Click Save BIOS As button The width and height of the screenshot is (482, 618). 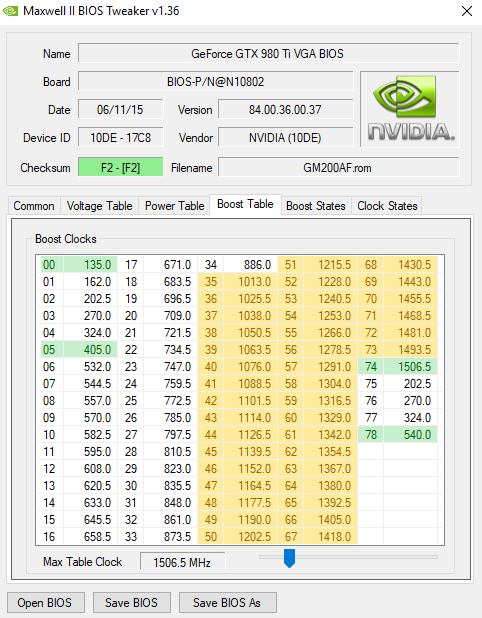pos(227,603)
